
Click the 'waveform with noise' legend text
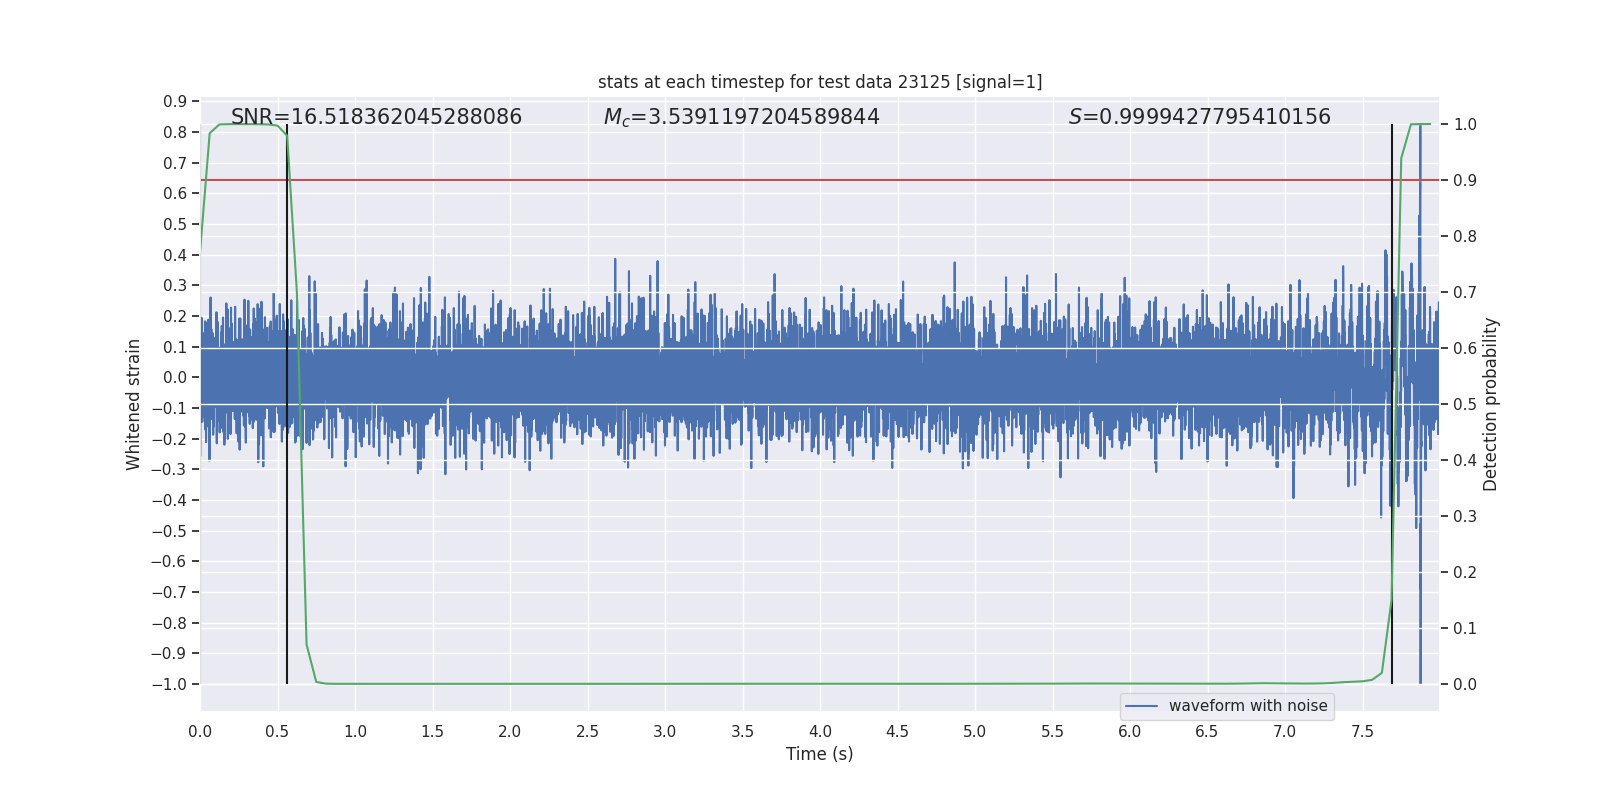(x=1247, y=706)
